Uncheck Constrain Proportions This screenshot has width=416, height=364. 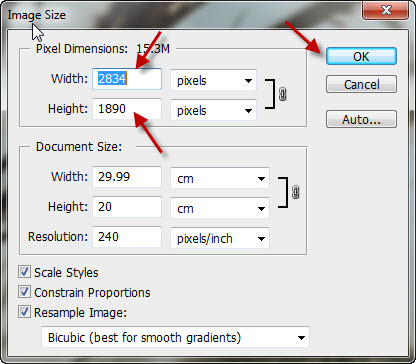24,292
